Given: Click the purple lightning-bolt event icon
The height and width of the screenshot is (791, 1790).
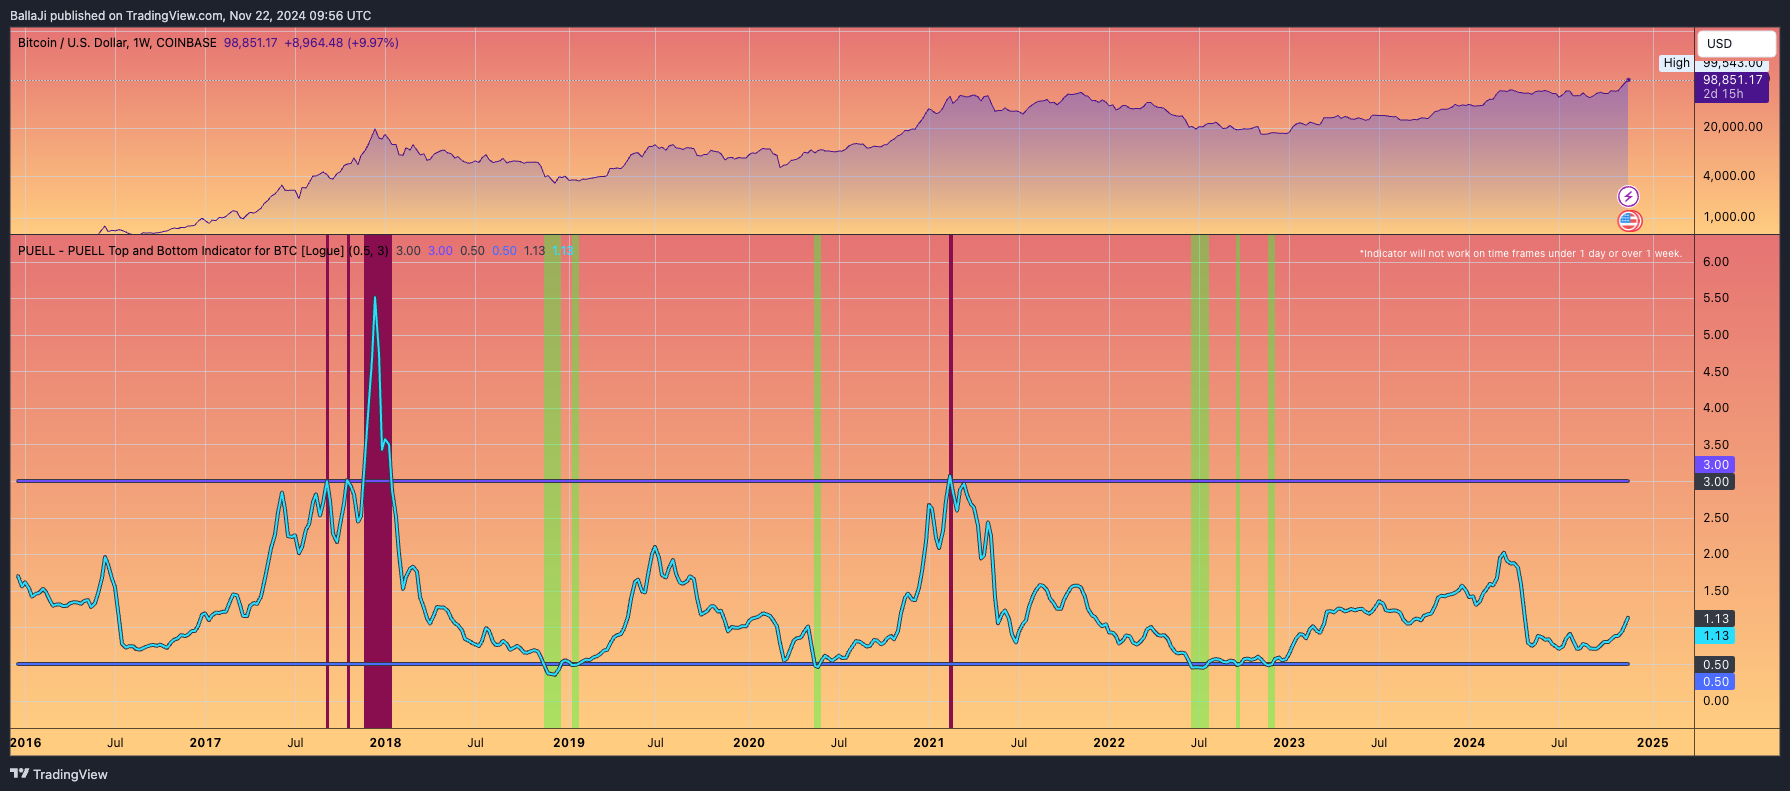Looking at the screenshot, I should click(x=1628, y=197).
